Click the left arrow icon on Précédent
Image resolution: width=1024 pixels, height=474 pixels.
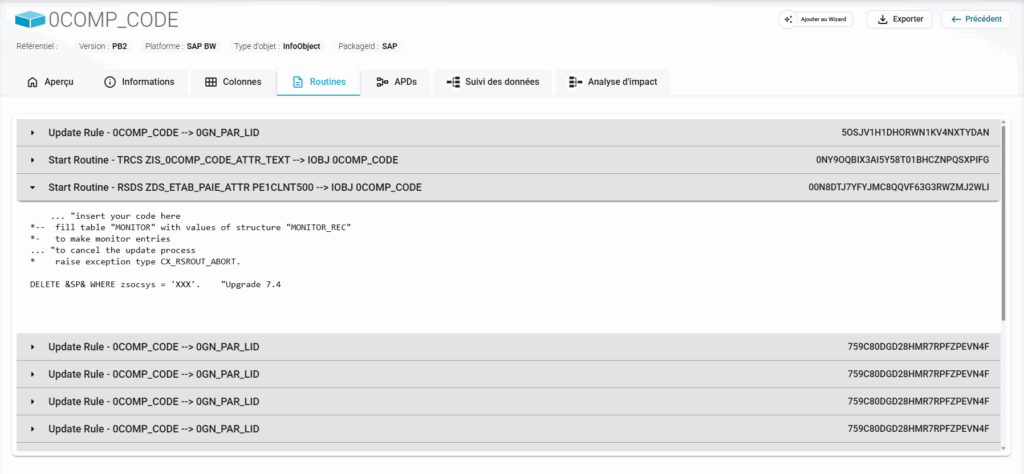(956, 20)
